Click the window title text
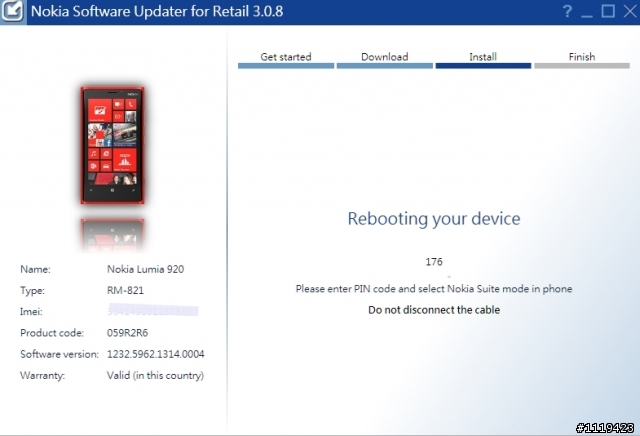Screen dimensions: 640x436 (x=157, y=11)
